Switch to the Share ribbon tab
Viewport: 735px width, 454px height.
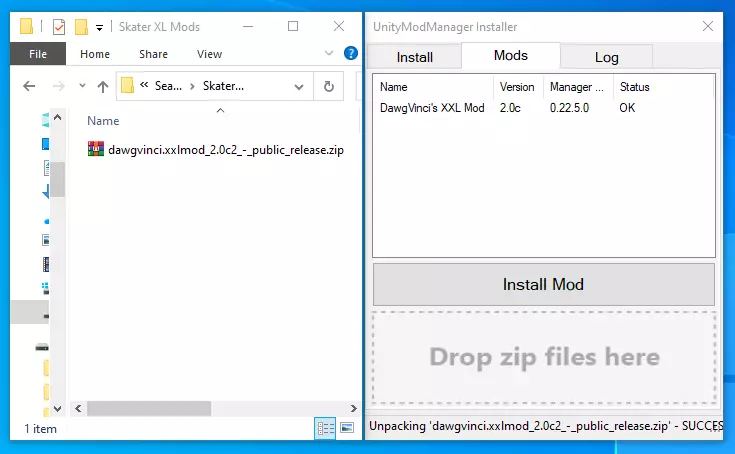(x=153, y=54)
